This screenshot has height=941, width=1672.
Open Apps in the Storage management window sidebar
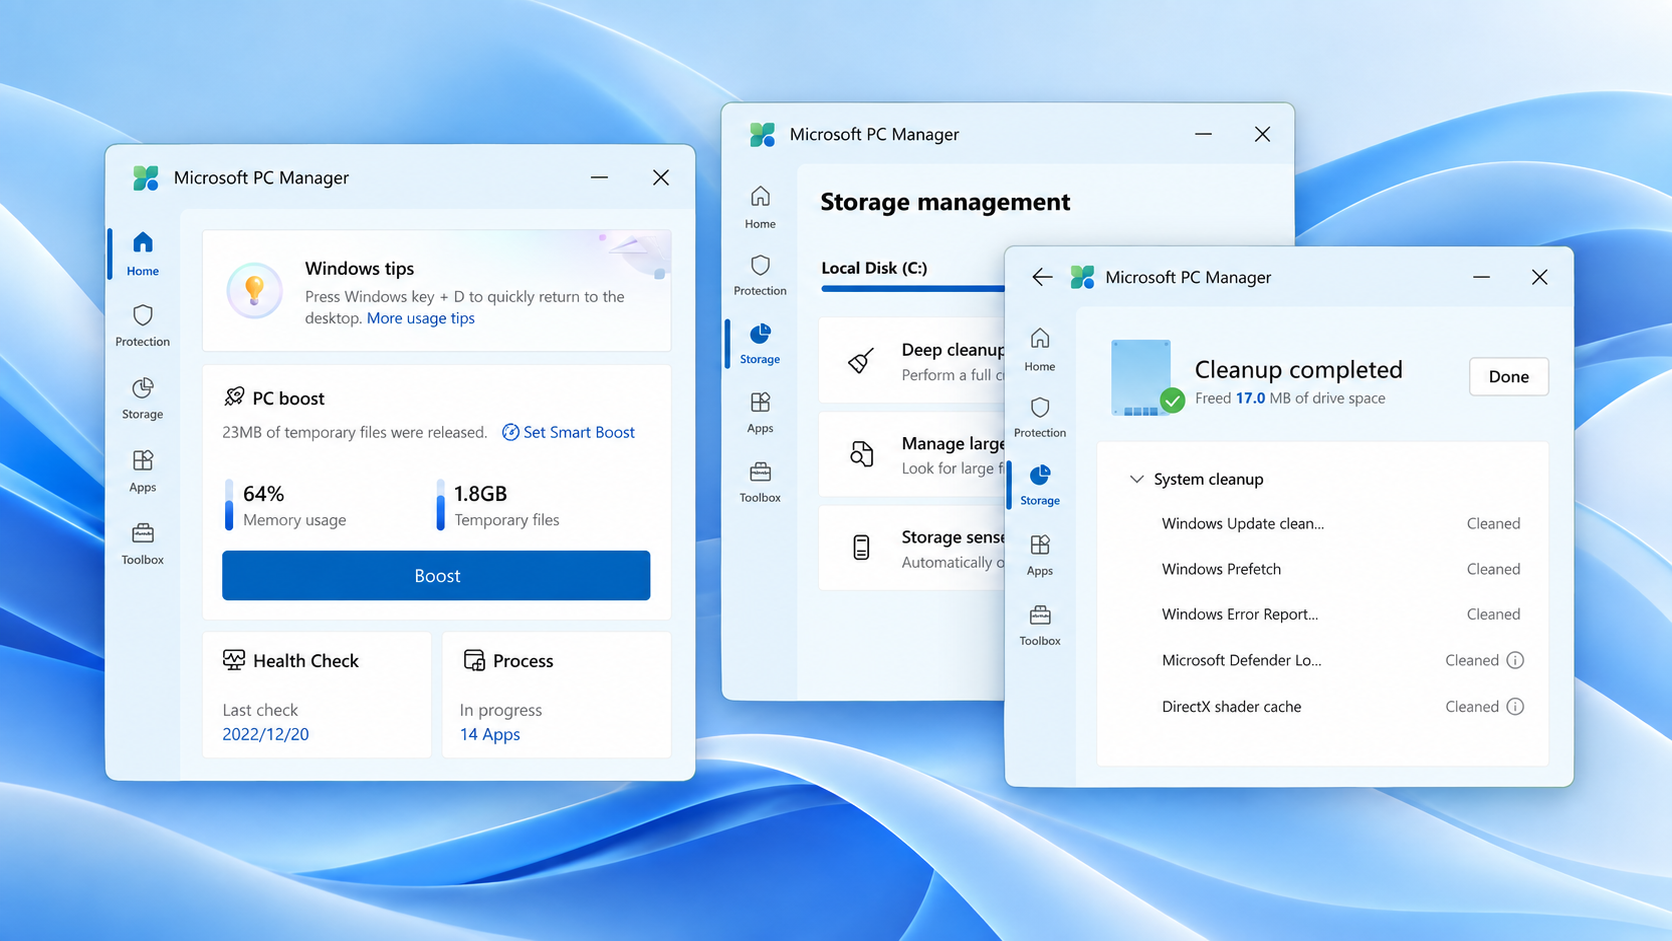coord(760,412)
